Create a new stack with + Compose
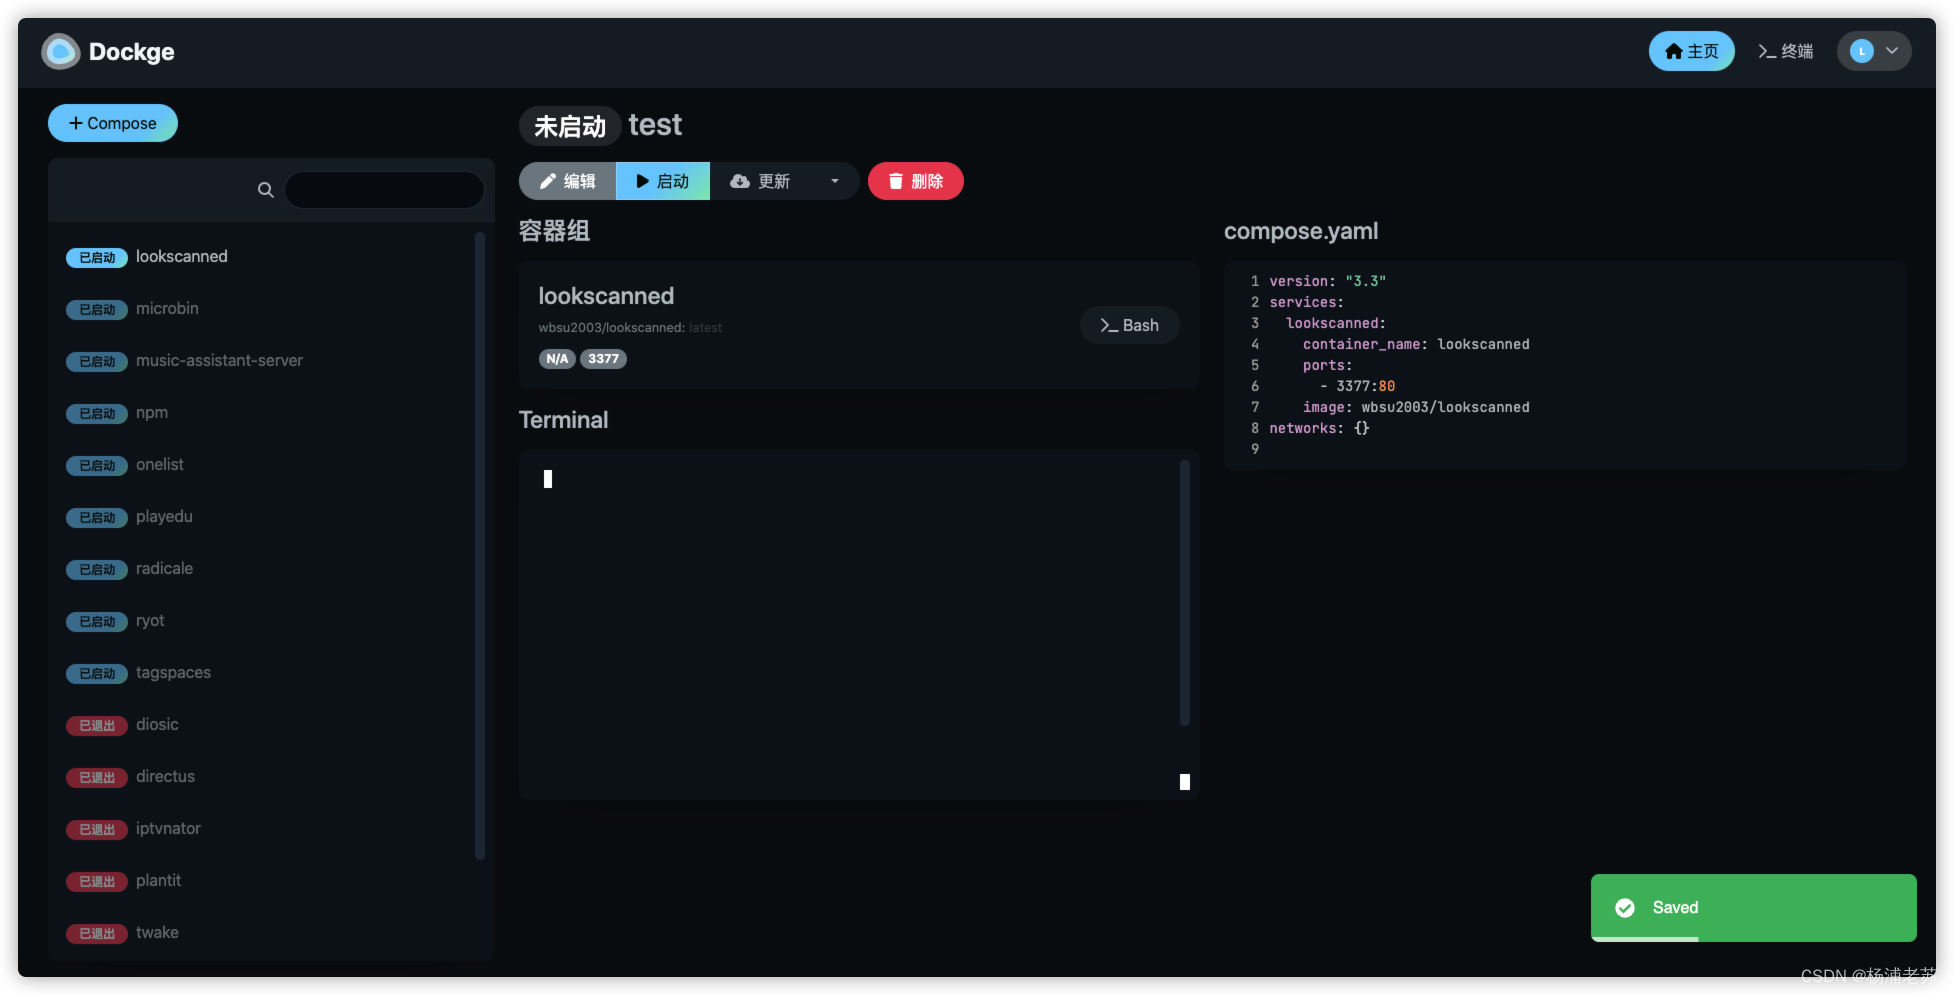 (113, 123)
